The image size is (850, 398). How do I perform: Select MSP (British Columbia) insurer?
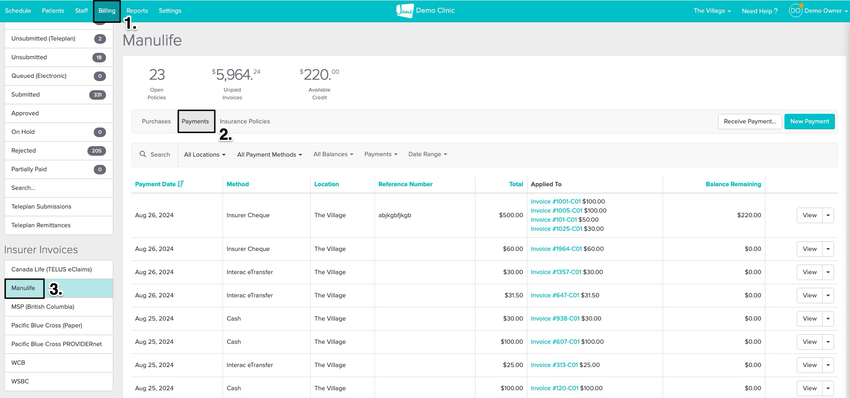point(59,307)
